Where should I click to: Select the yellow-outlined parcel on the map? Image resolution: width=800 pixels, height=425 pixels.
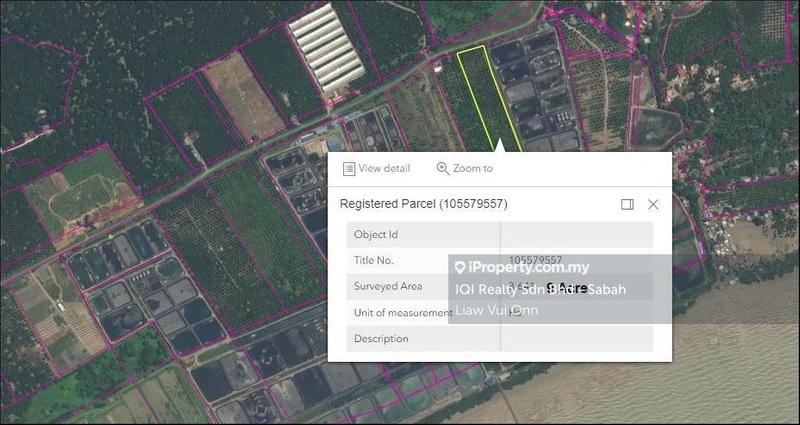pos(489,95)
